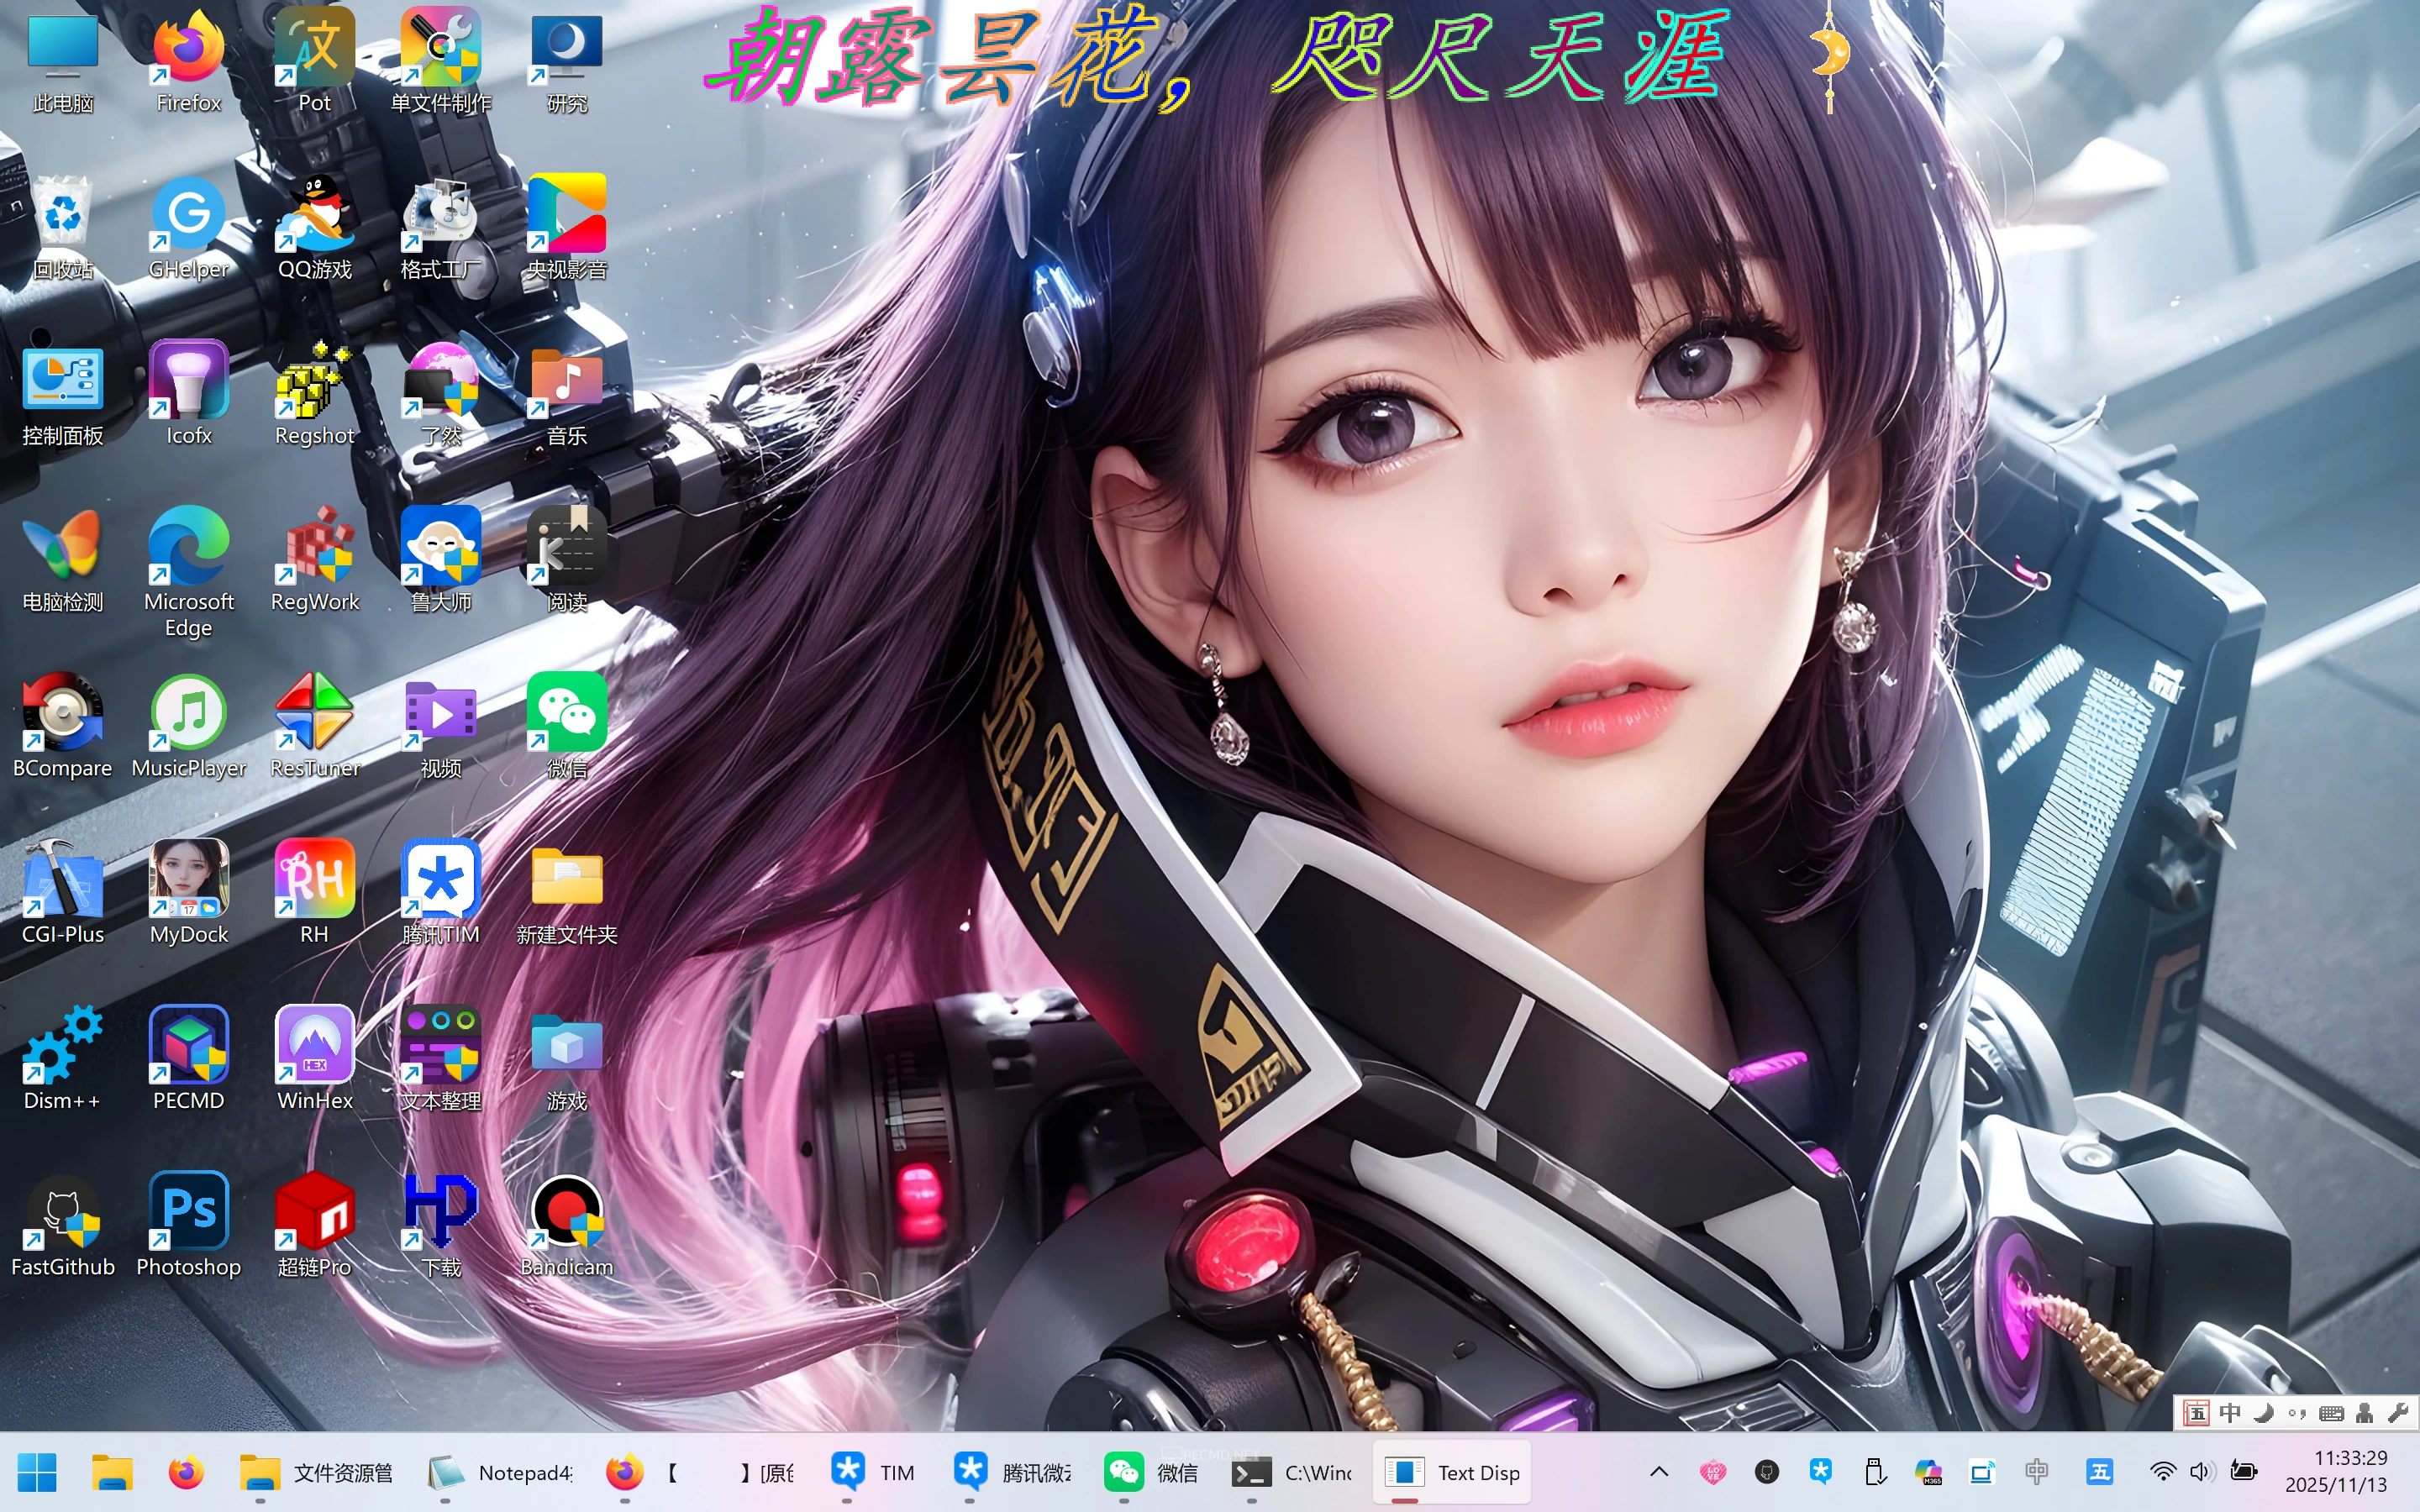Open the Photoshop desktop shortcut
The width and height of the screenshot is (2420, 1512).
pyautogui.click(x=188, y=1212)
